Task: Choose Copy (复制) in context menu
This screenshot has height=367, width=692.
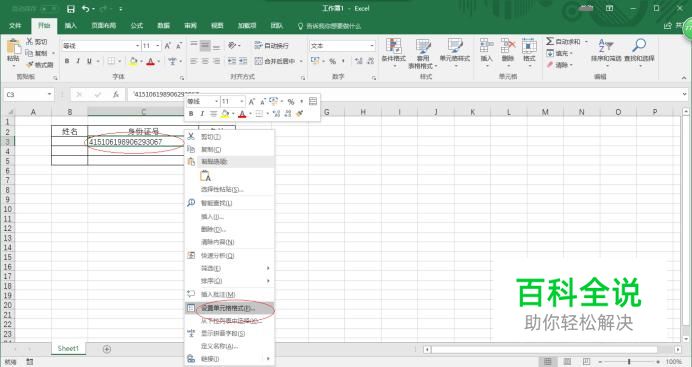Action: [x=230, y=150]
